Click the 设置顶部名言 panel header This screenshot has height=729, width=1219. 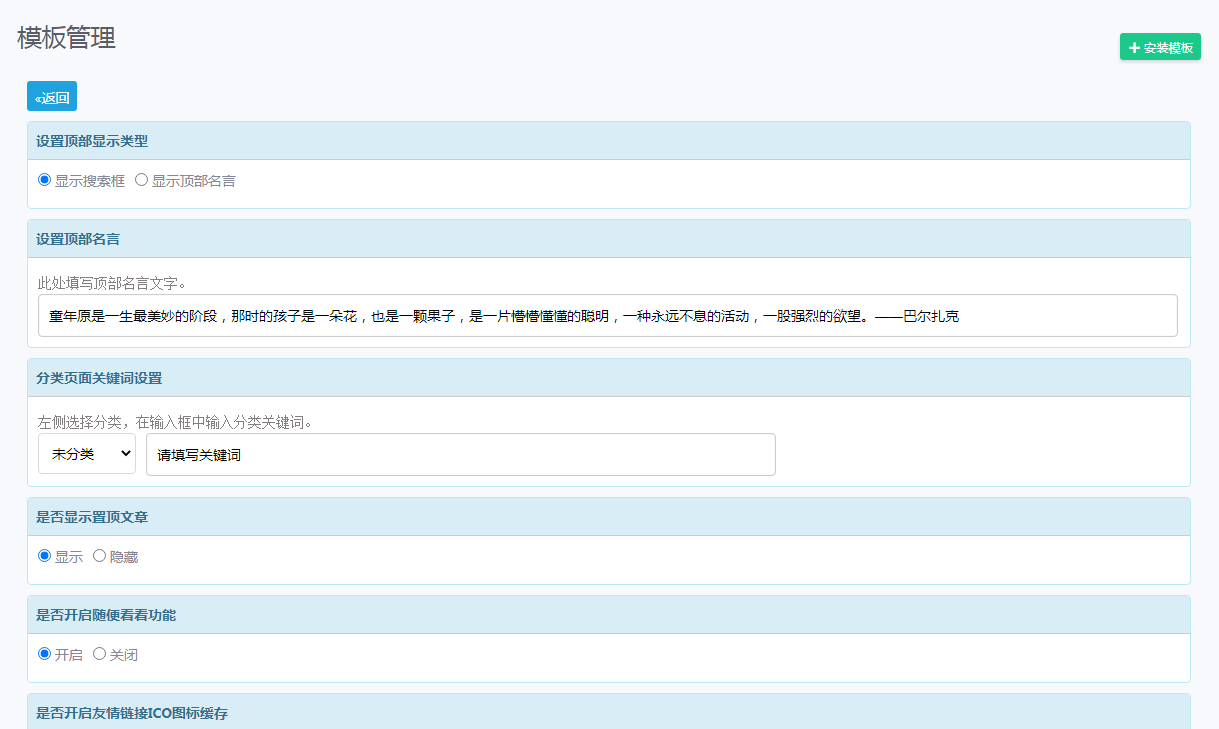coord(609,239)
